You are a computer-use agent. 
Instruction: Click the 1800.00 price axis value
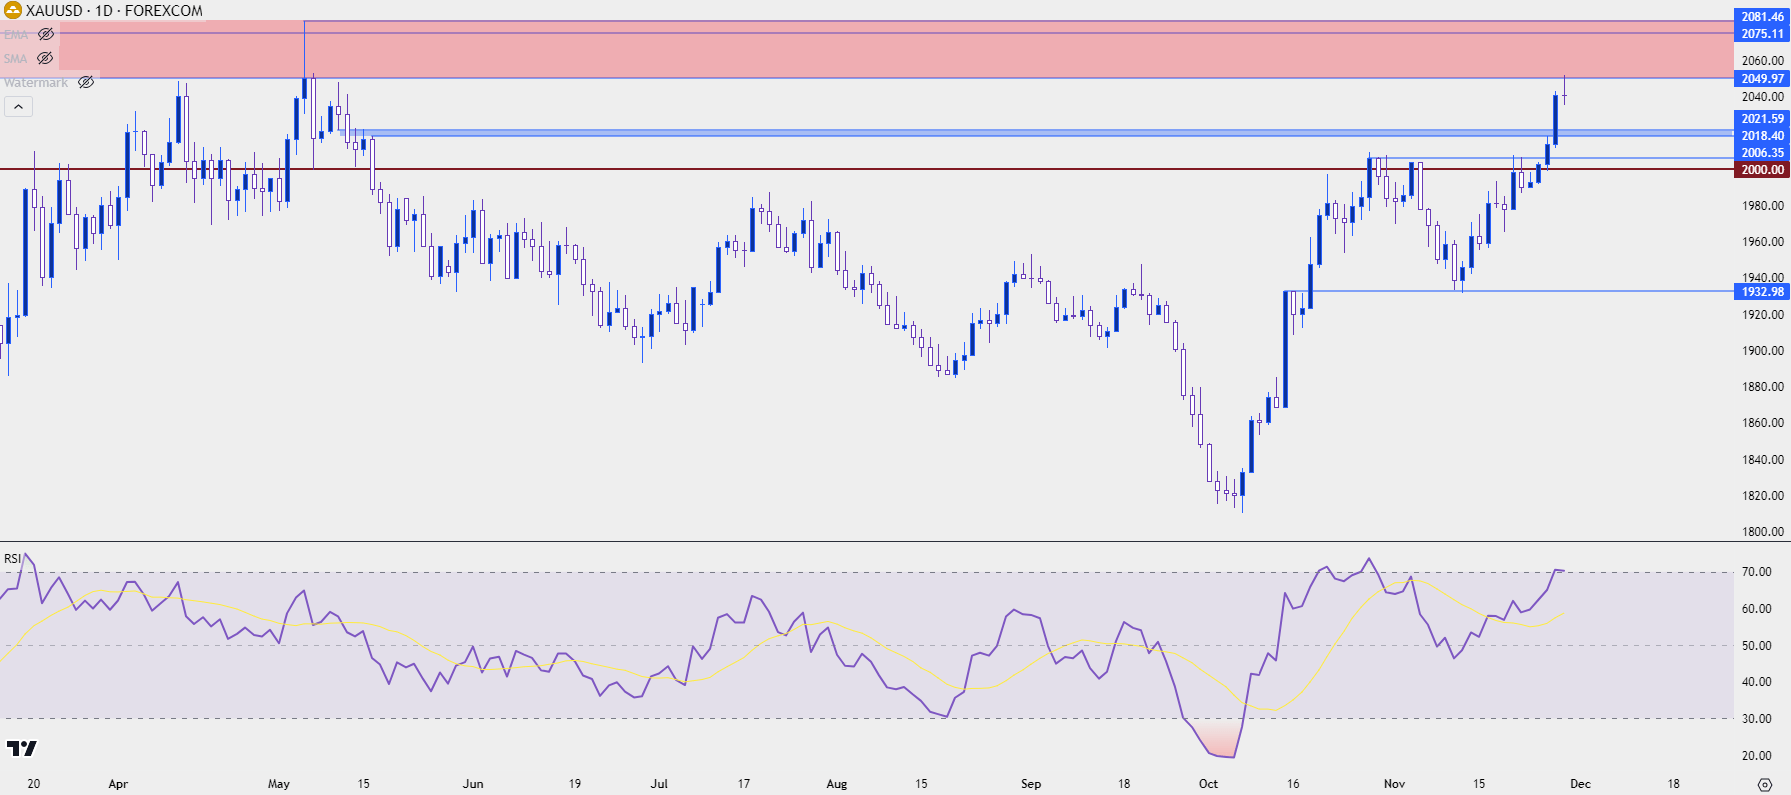(x=1763, y=532)
